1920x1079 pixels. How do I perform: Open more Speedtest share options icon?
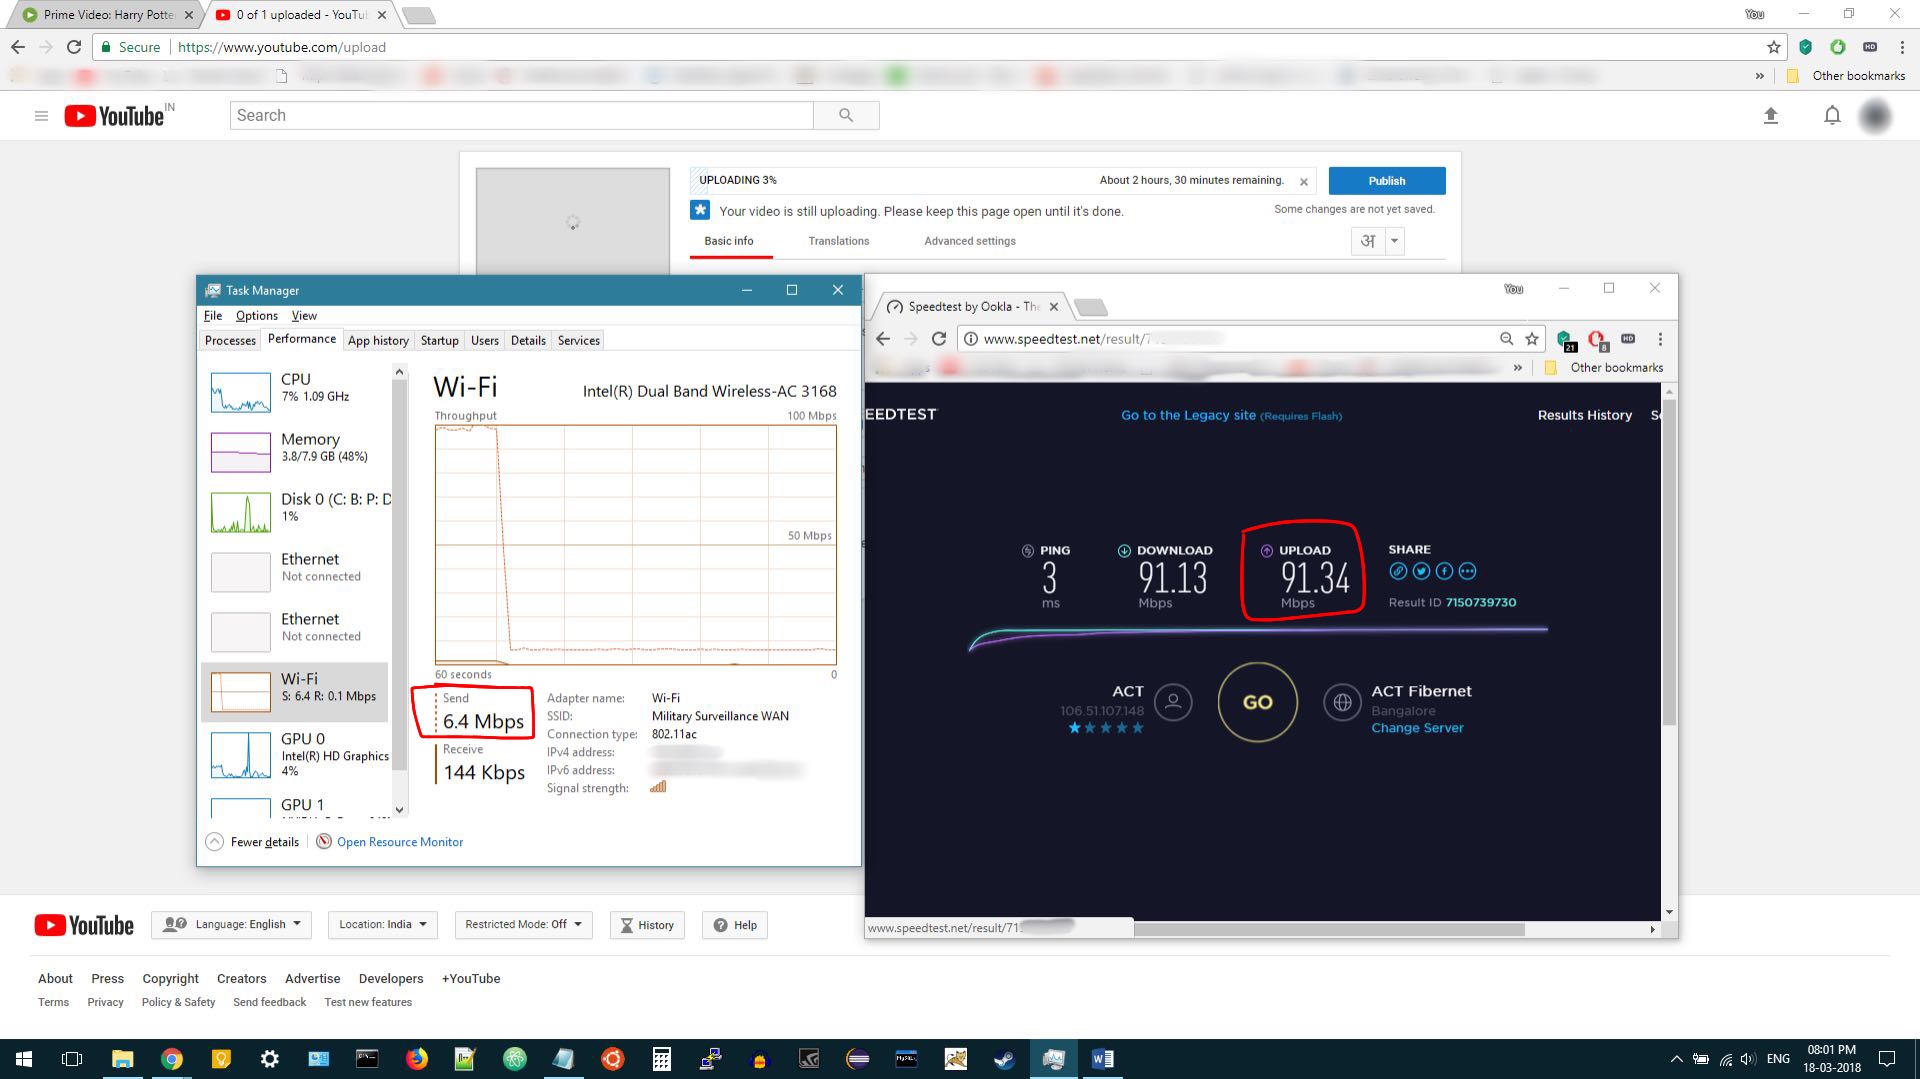pyautogui.click(x=1467, y=571)
